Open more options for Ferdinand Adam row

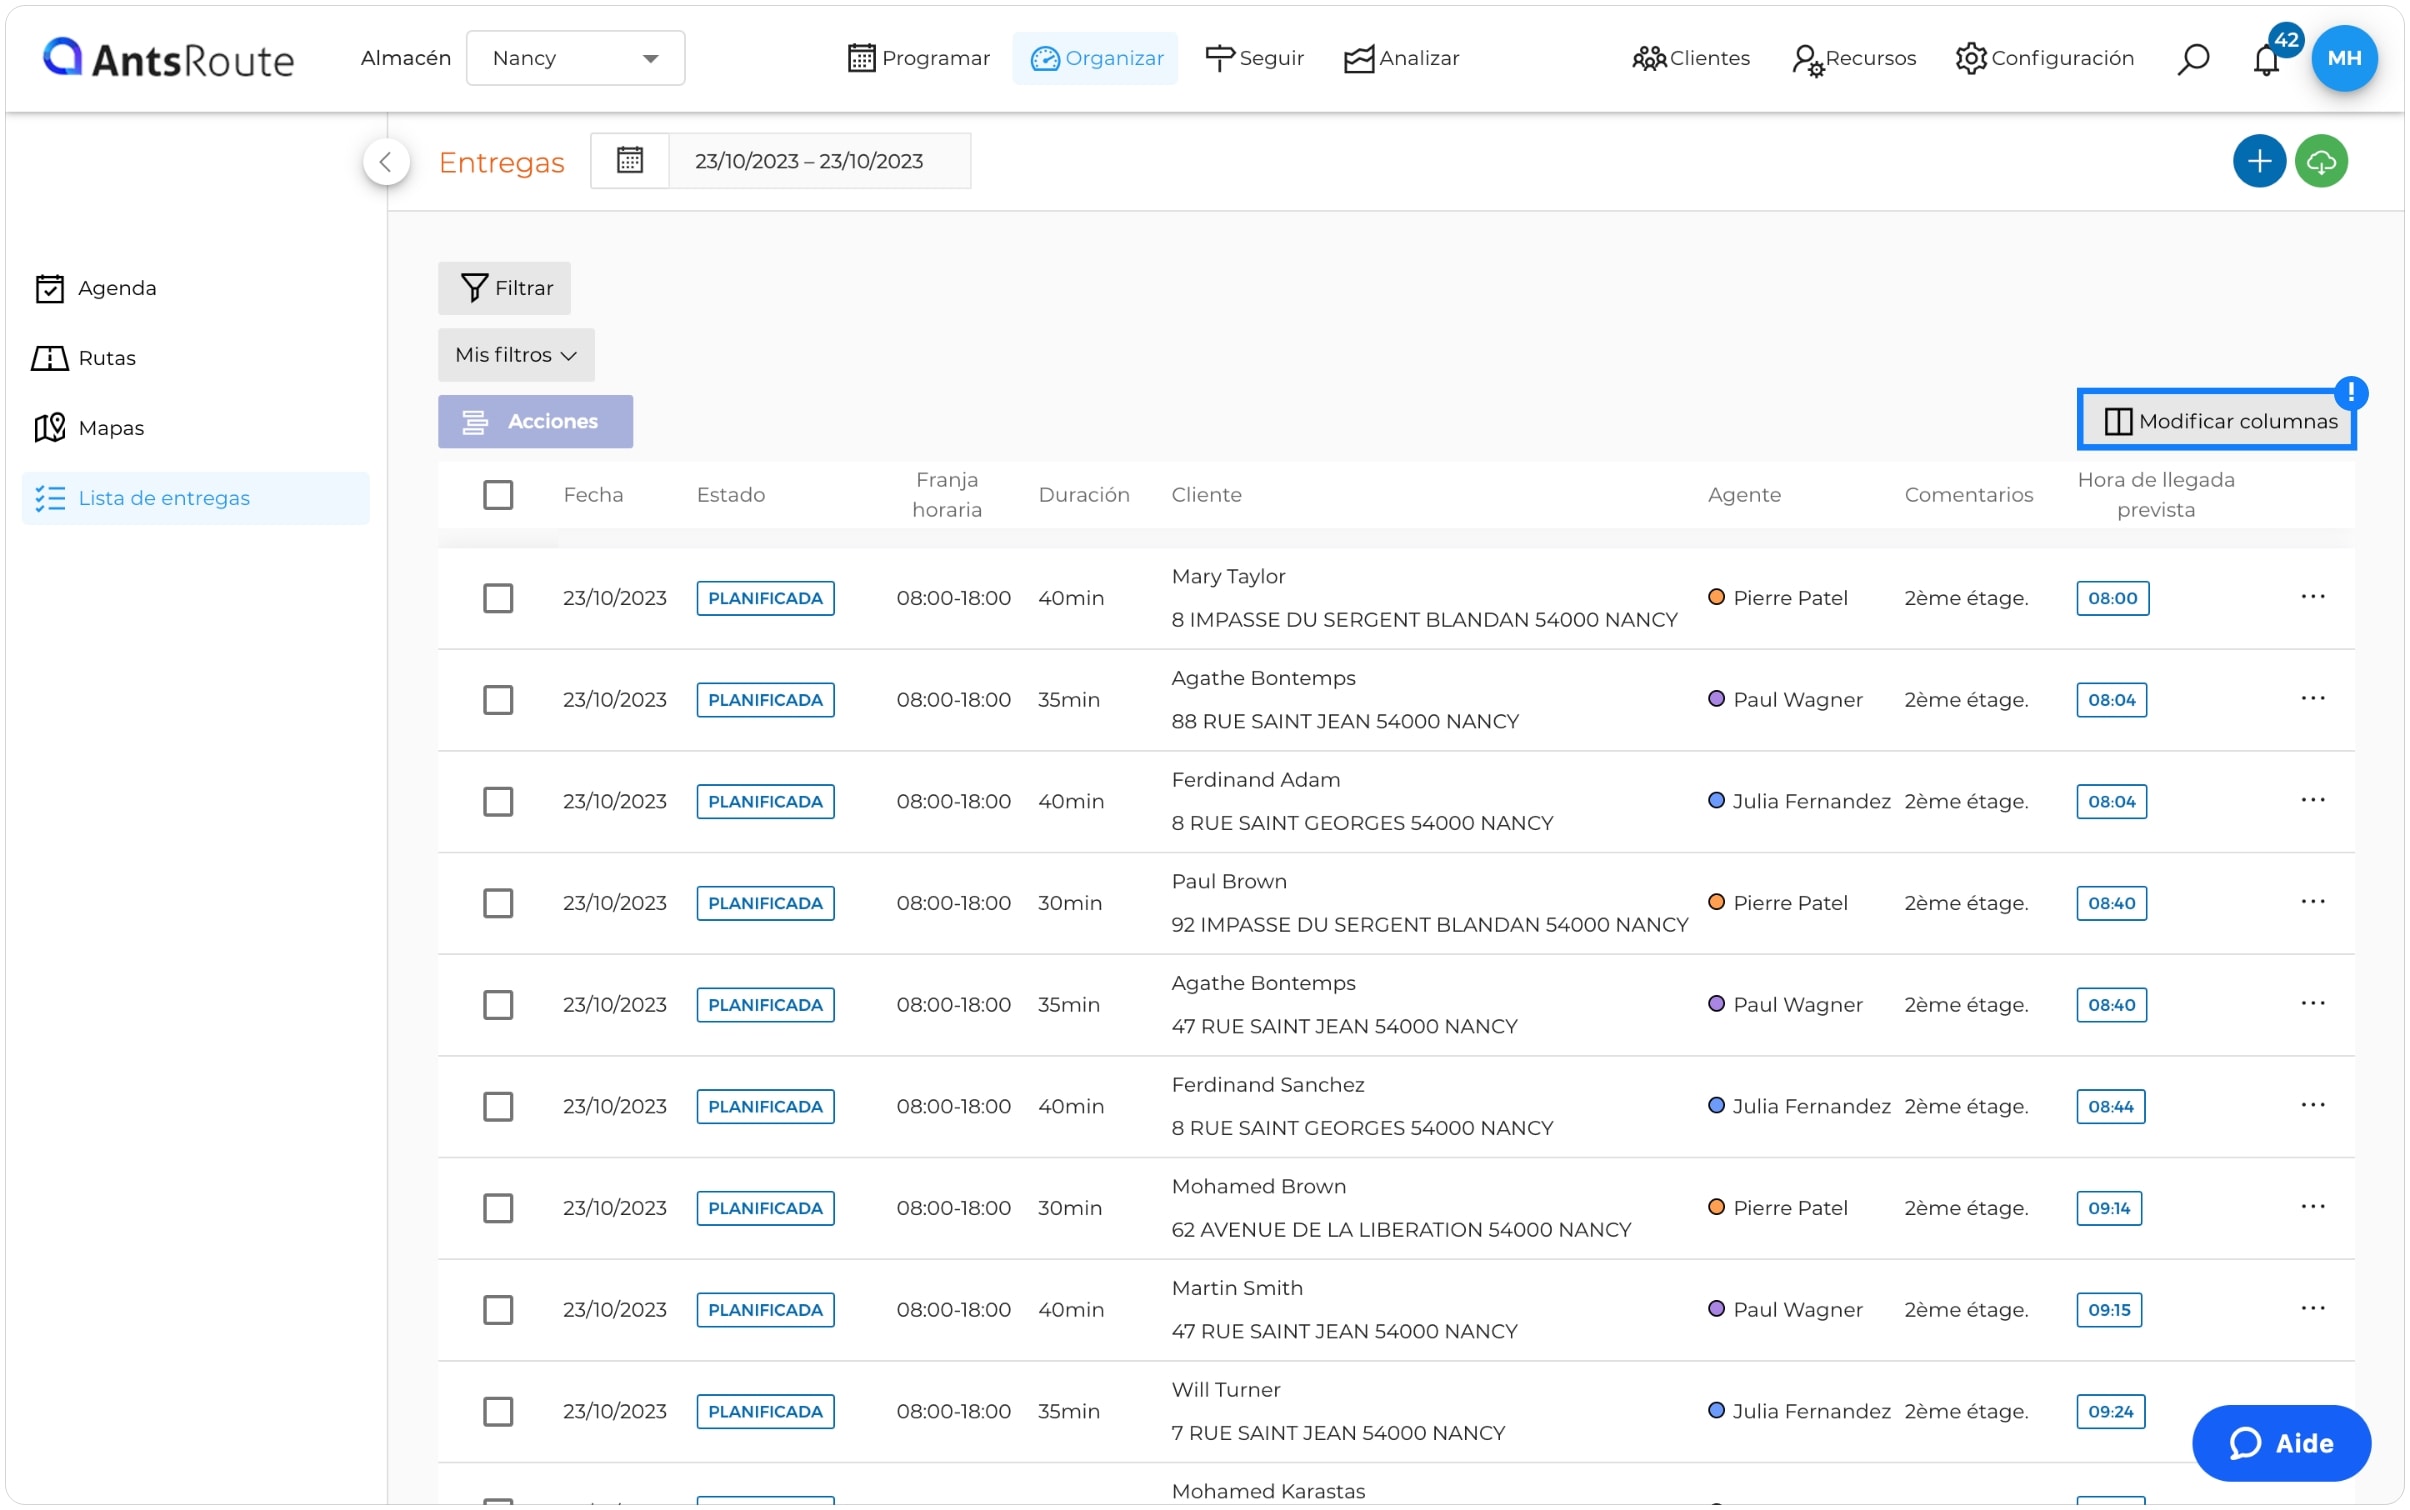pyautogui.click(x=2312, y=800)
